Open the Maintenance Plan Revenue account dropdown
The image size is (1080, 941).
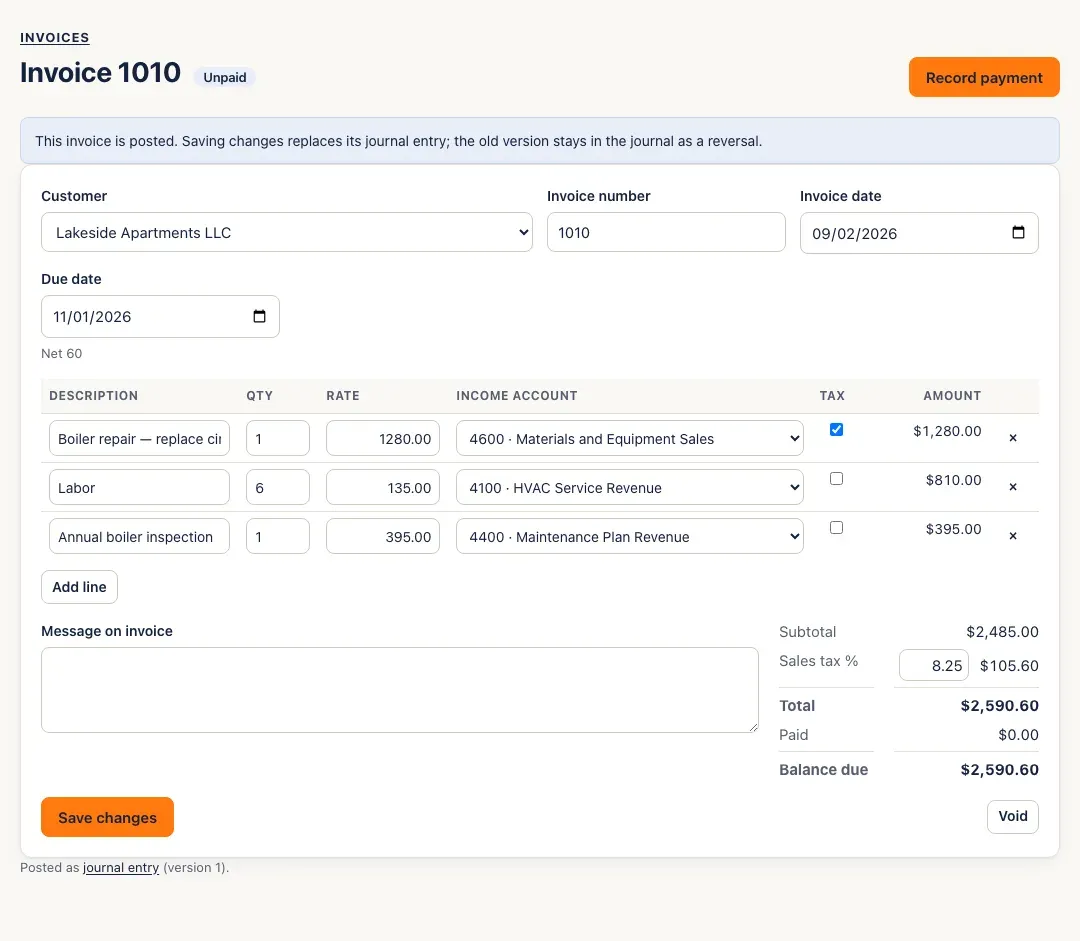(x=630, y=536)
